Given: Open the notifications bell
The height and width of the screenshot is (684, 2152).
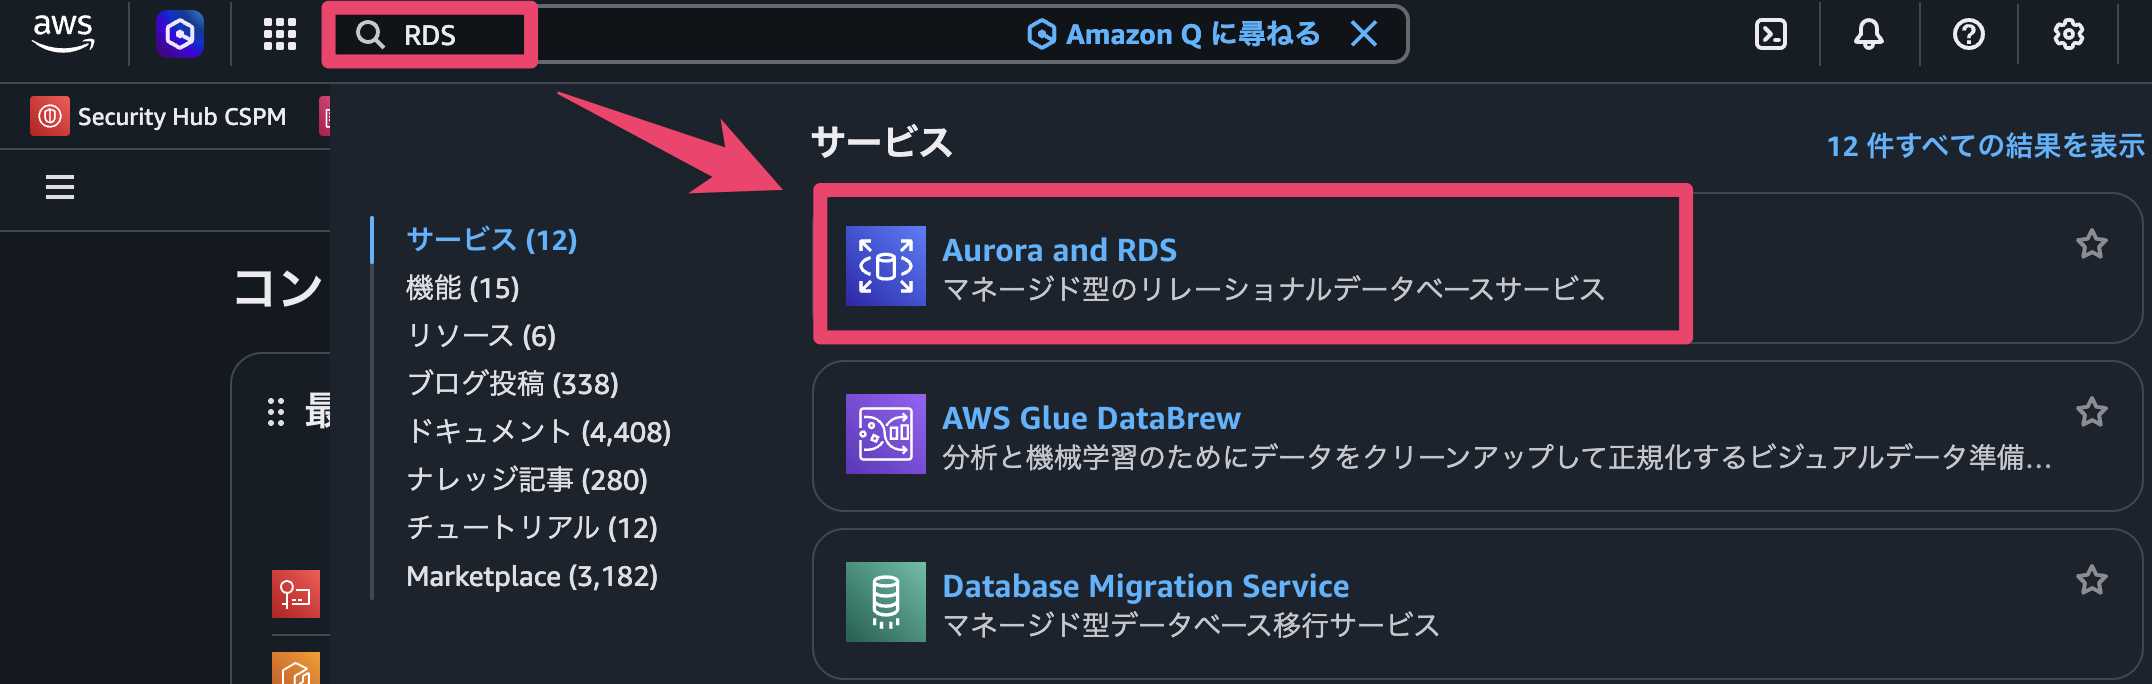Looking at the screenshot, I should 1868,34.
